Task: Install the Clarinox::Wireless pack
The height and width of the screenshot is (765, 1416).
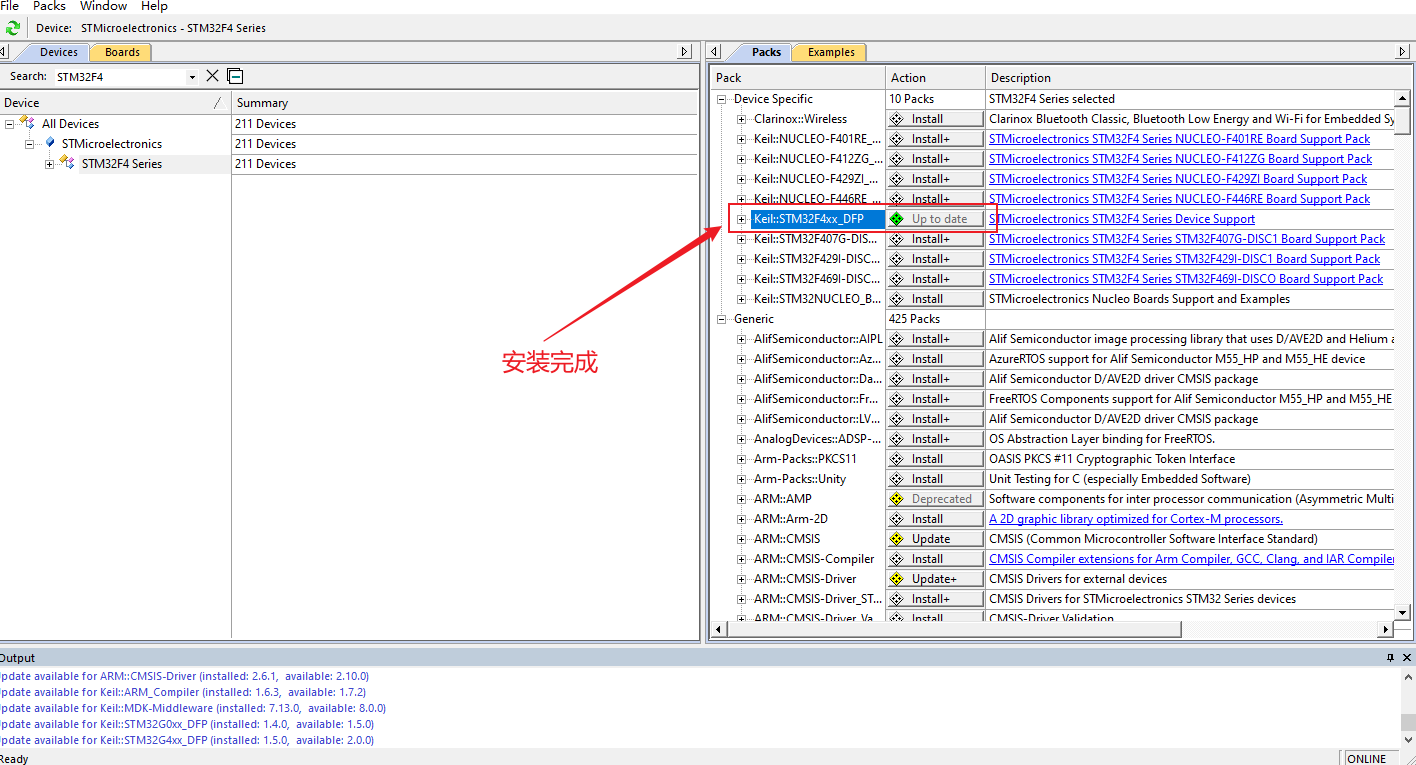Action: click(935, 119)
